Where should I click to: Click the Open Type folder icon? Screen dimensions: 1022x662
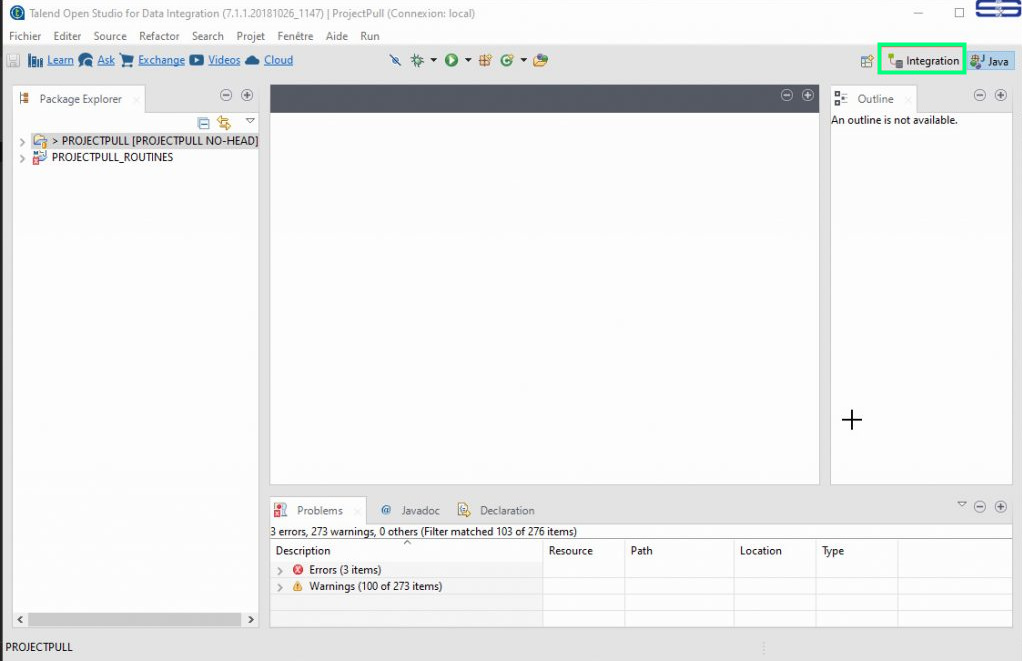[540, 61]
